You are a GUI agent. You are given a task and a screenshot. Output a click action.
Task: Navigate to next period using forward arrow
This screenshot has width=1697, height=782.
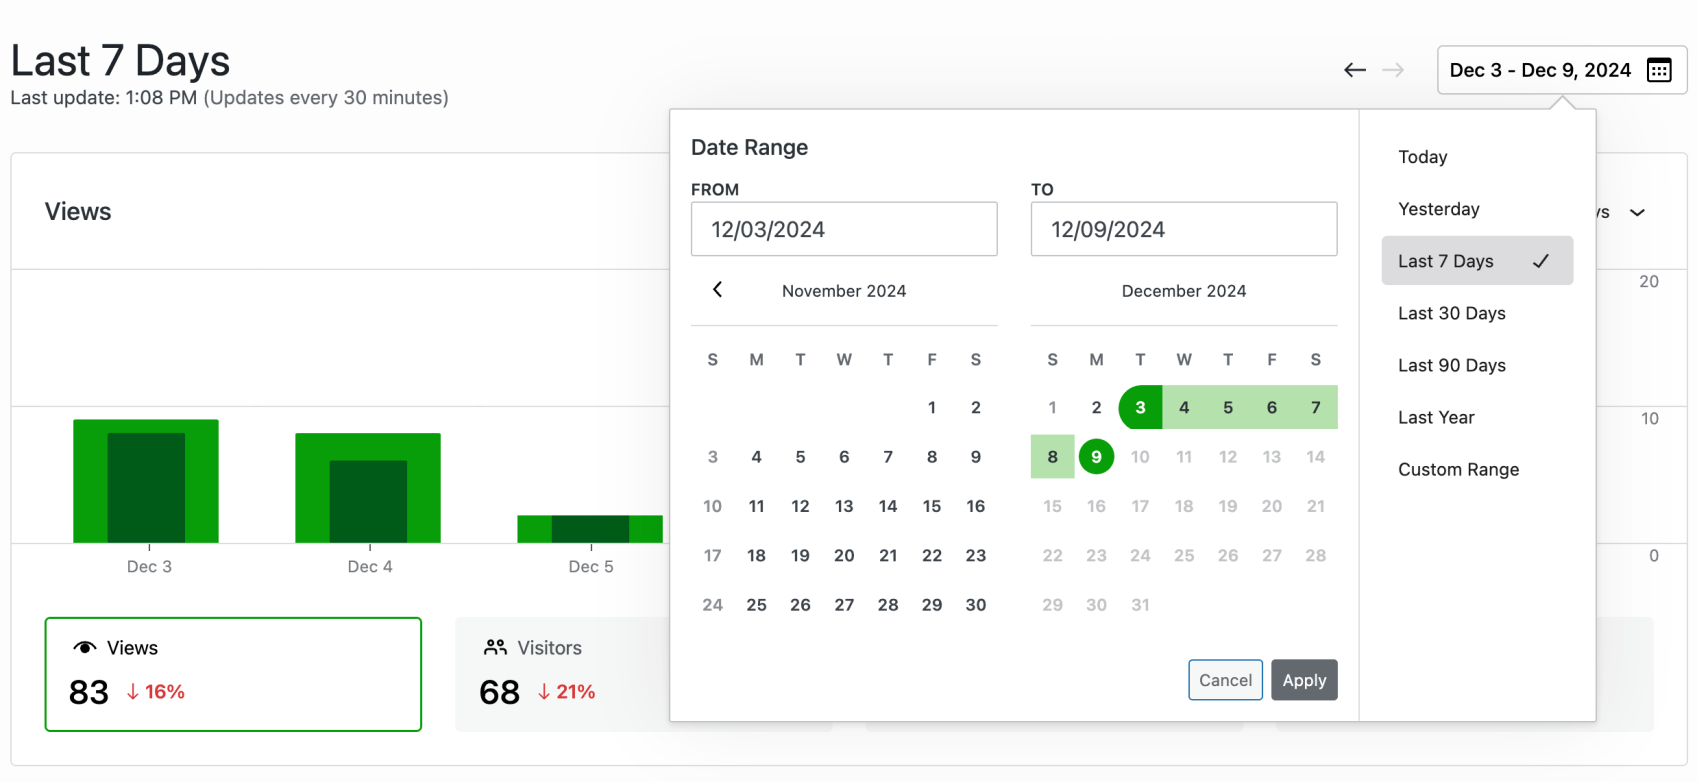coord(1394,70)
